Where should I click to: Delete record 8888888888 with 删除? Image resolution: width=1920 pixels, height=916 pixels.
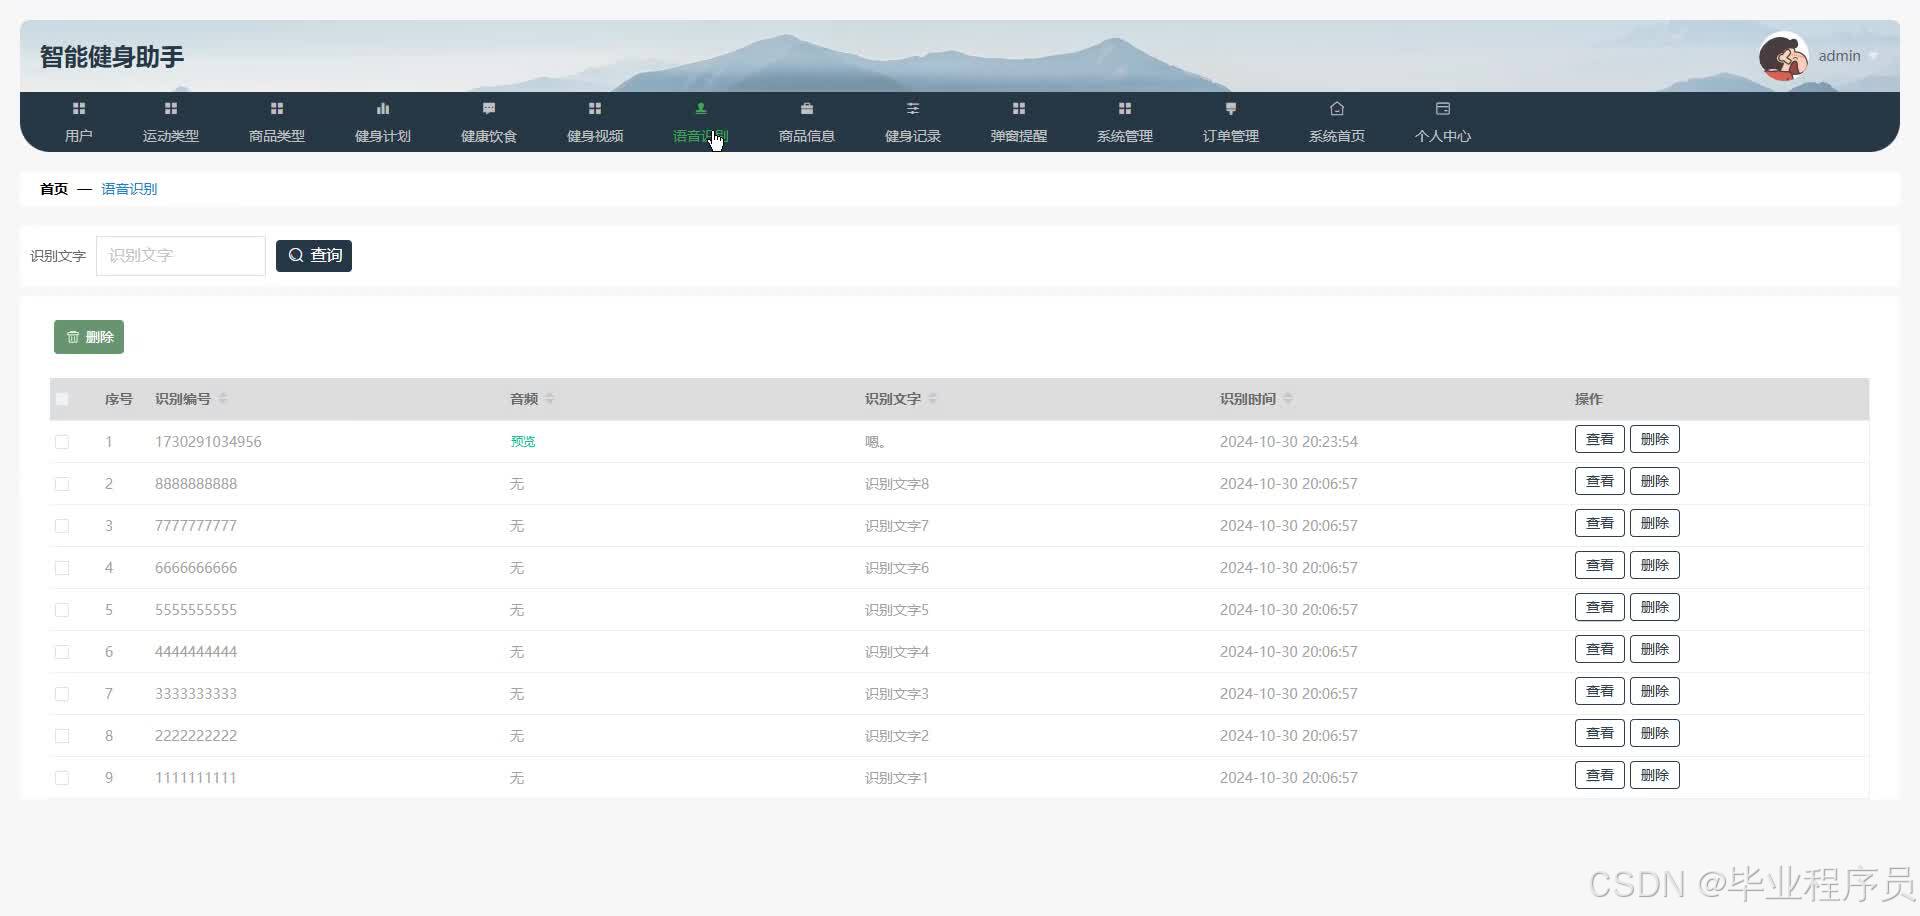click(1655, 481)
